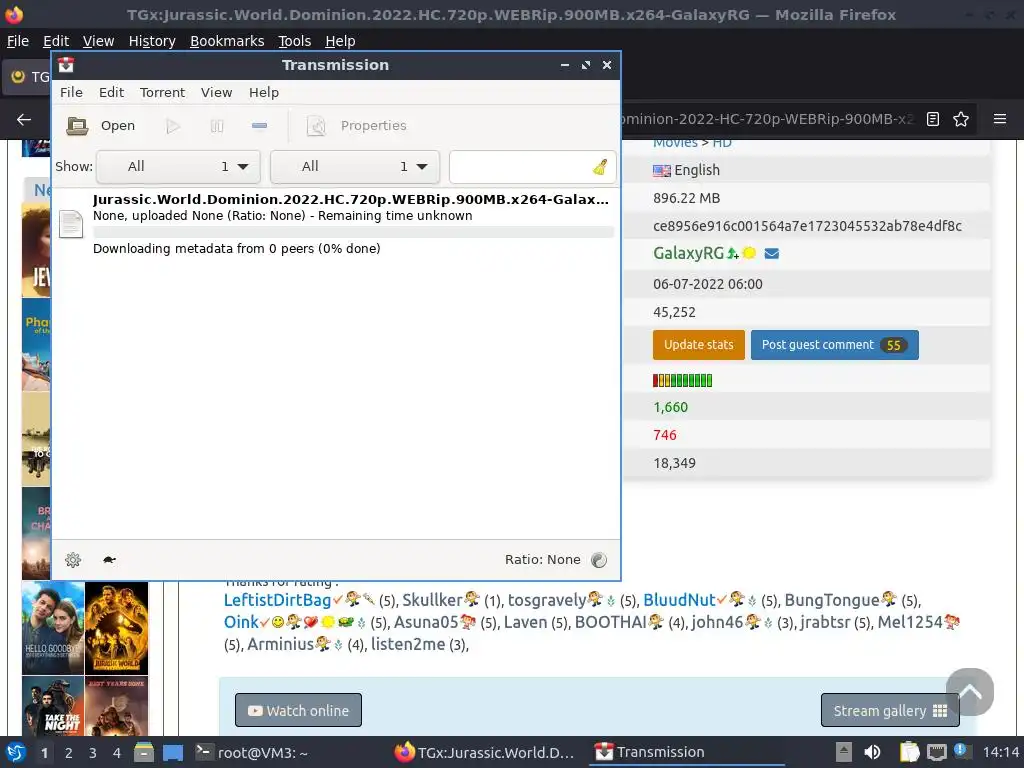This screenshot has height=768, width=1024.
Task: Remove torrent with the minus toolbar icon
Action: point(259,125)
